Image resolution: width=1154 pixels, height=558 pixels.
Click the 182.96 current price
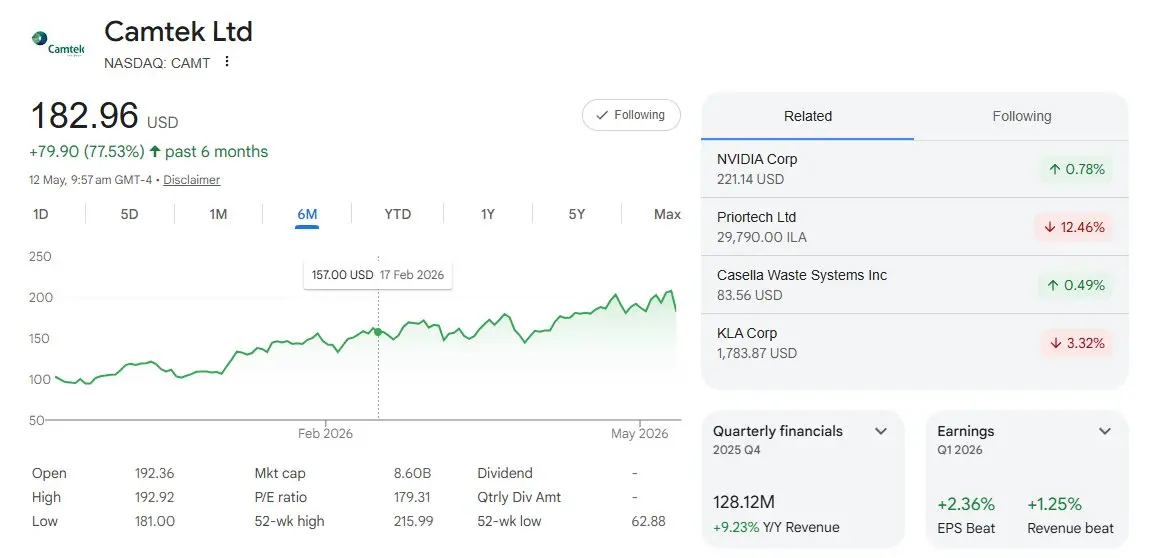point(84,116)
